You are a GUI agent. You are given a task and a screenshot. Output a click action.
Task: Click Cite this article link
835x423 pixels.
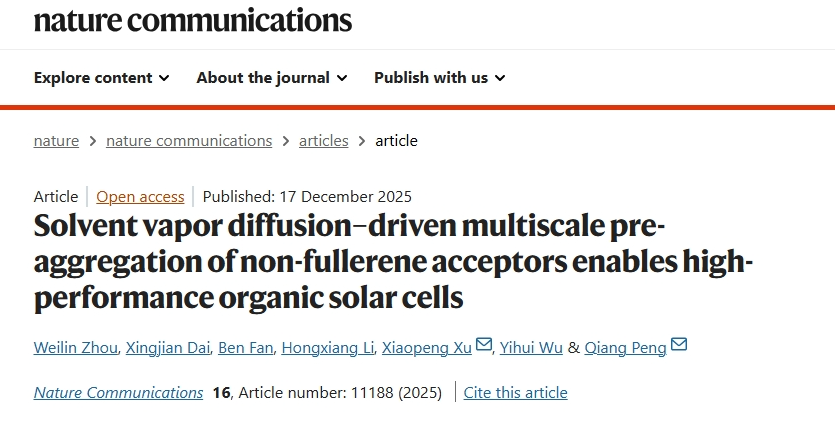[515, 393]
